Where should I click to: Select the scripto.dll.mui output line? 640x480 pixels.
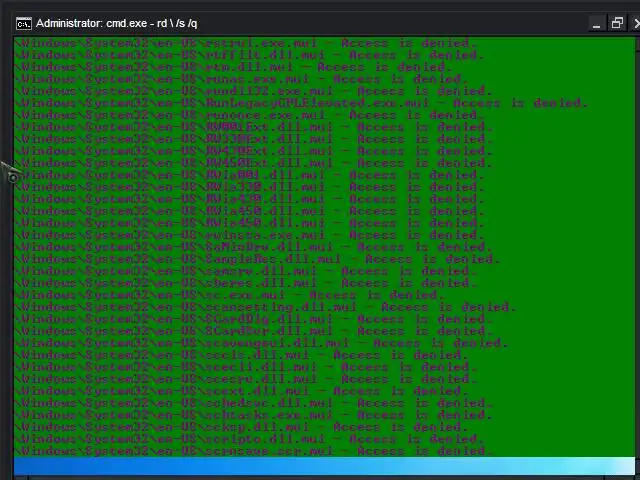pyautogui.click(x=249, y=439)
